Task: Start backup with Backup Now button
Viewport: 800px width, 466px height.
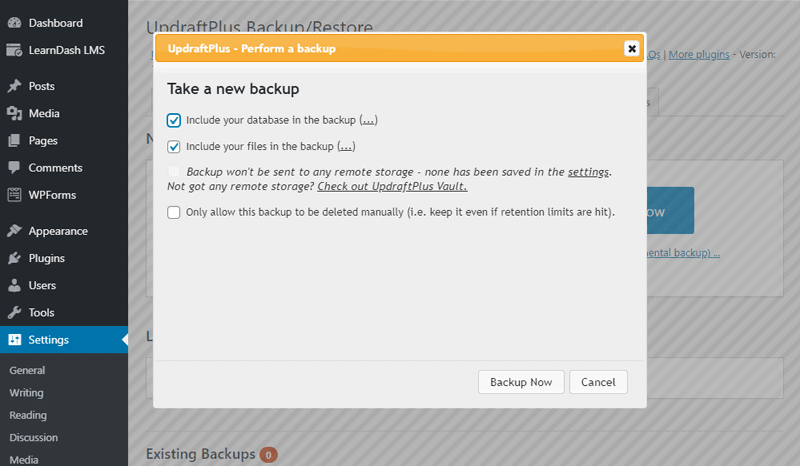Action: [x=521, y=382]
